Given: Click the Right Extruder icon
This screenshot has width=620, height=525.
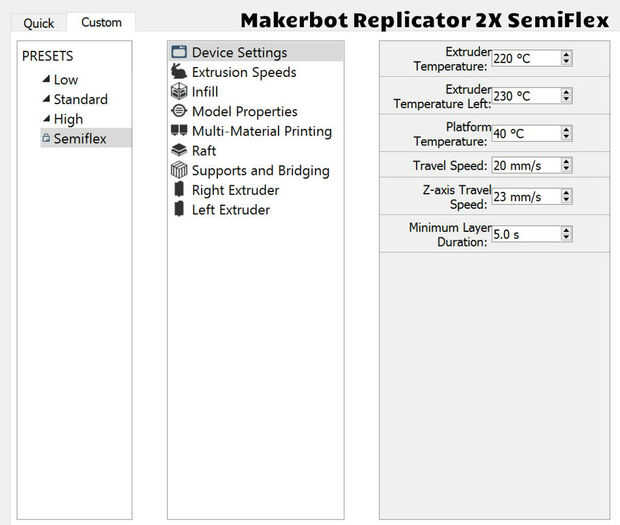Looking at the screenshot, I should [179, 190].
